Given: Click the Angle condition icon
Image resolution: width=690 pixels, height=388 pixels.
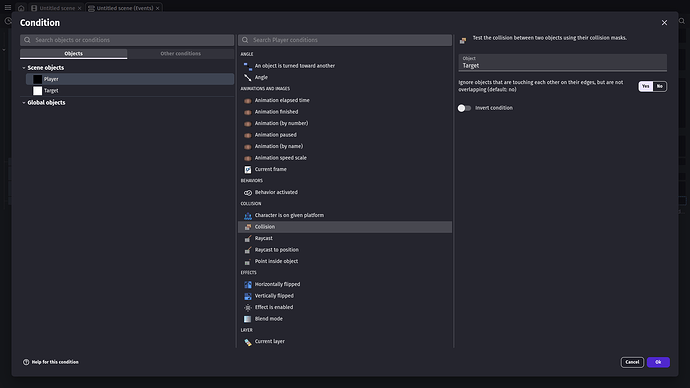Looking at the screenshot, I should click(248, 77).
